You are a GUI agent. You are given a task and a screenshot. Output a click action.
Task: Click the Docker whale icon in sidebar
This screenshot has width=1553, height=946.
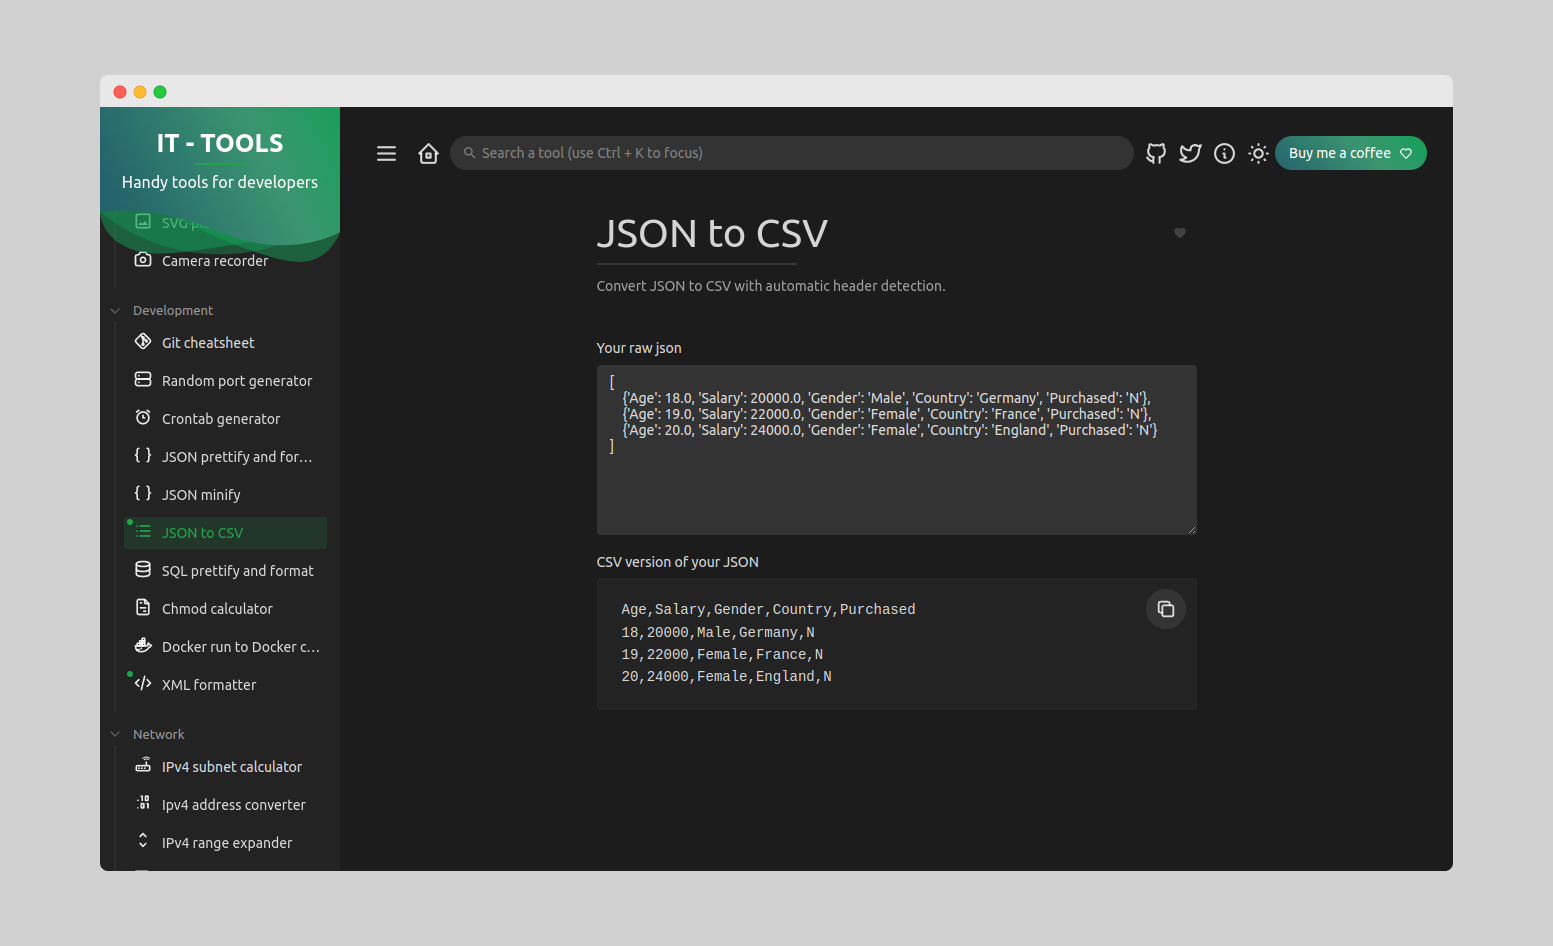tap(143, 646)
